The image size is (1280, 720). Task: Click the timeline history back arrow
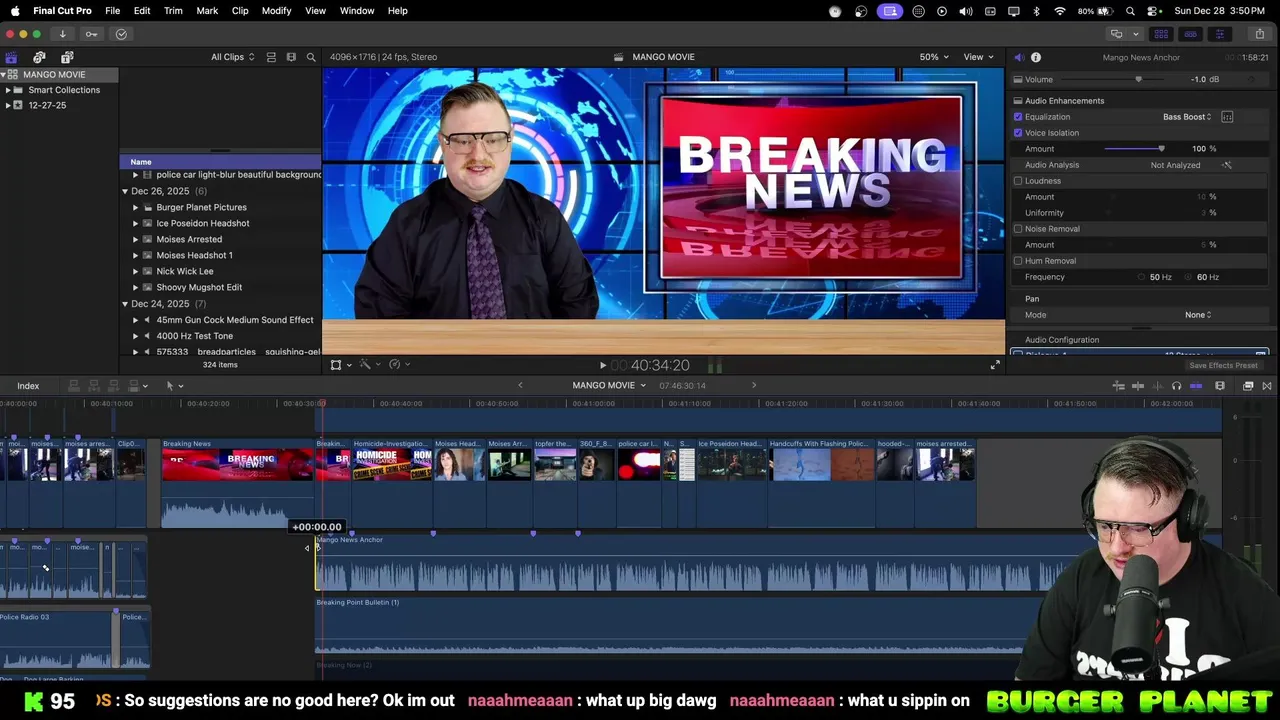pyautogui.click(x=520, y=385)
